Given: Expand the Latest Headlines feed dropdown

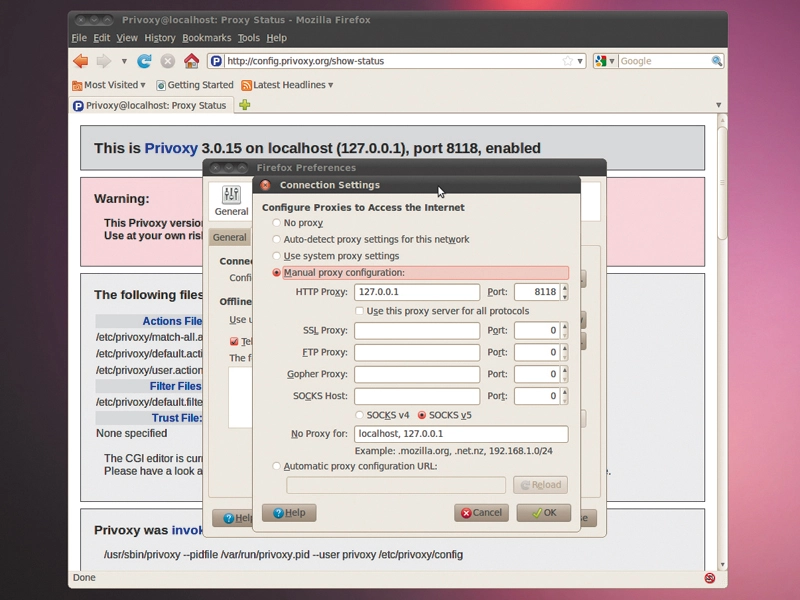Looking at the screenshot, I should tap(287, 85).
